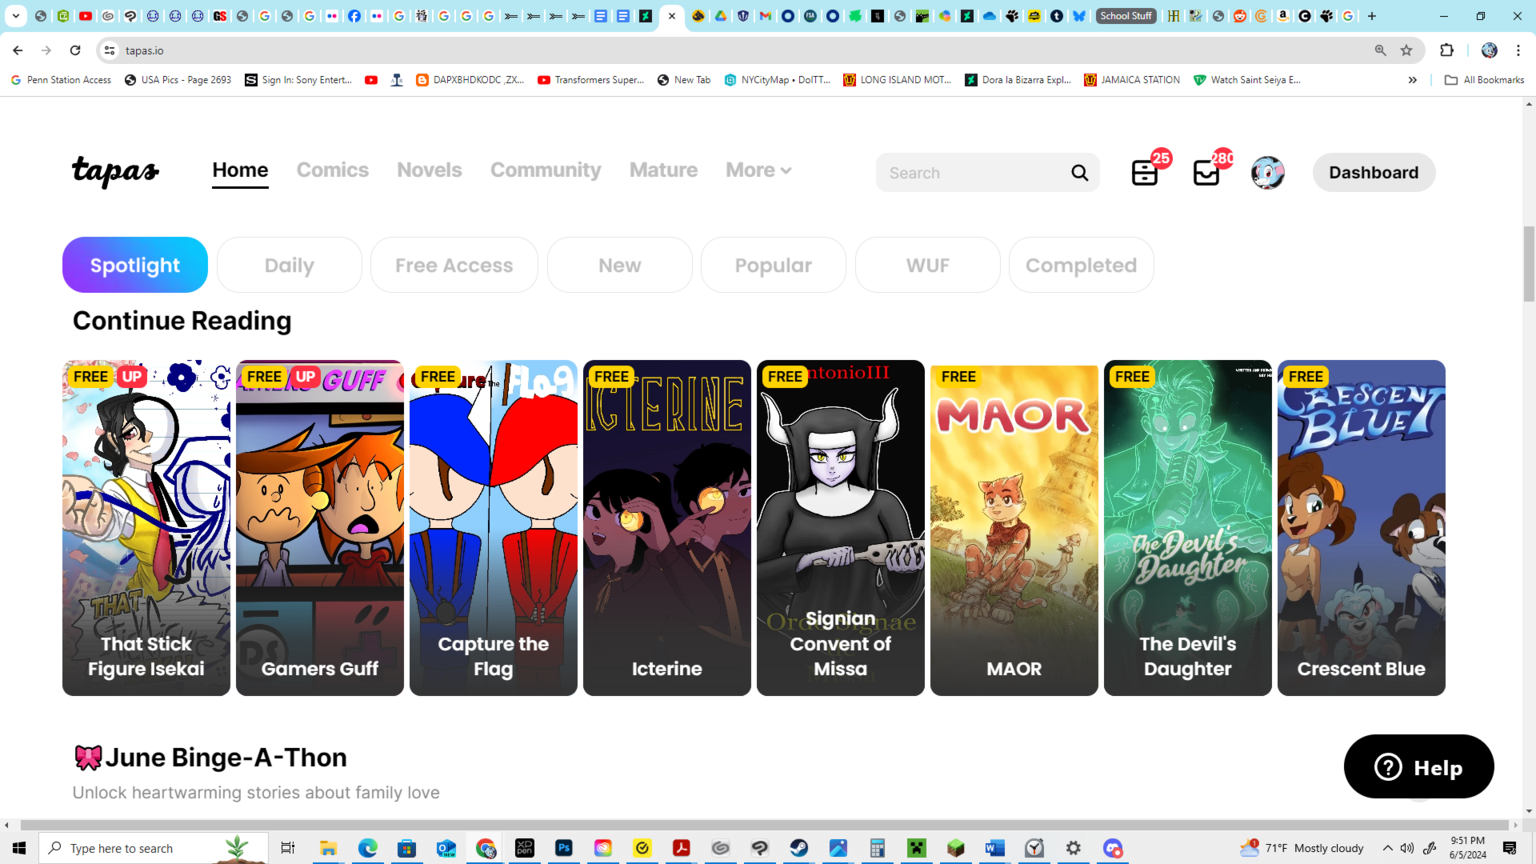Reload the page
Screen dimensions: 1536x864
pos(75,50)
